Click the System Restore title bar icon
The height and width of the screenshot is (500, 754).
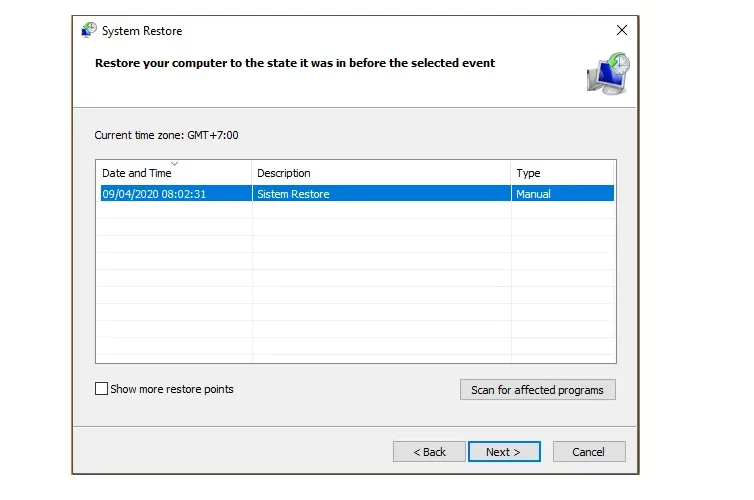click(88, 30)
